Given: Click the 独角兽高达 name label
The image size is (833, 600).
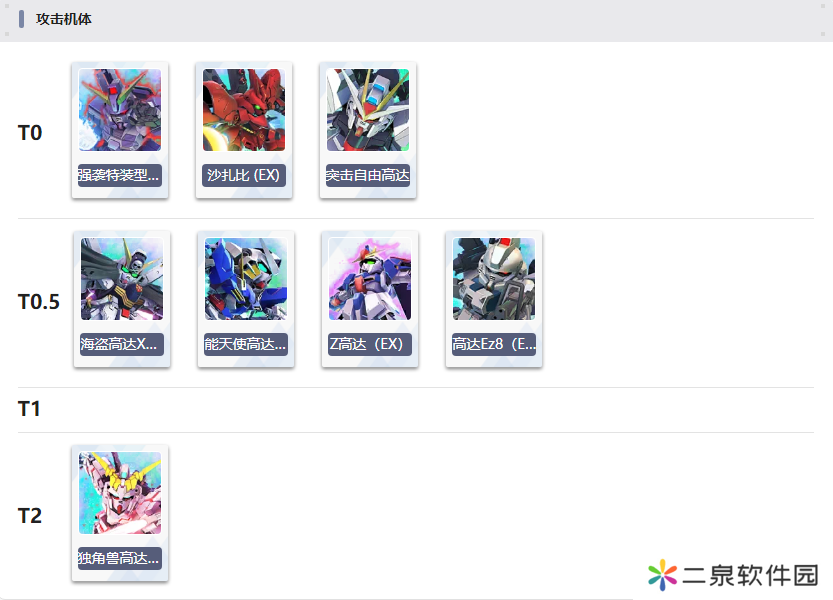Looking at the screenshot, I should coord(120,559).
